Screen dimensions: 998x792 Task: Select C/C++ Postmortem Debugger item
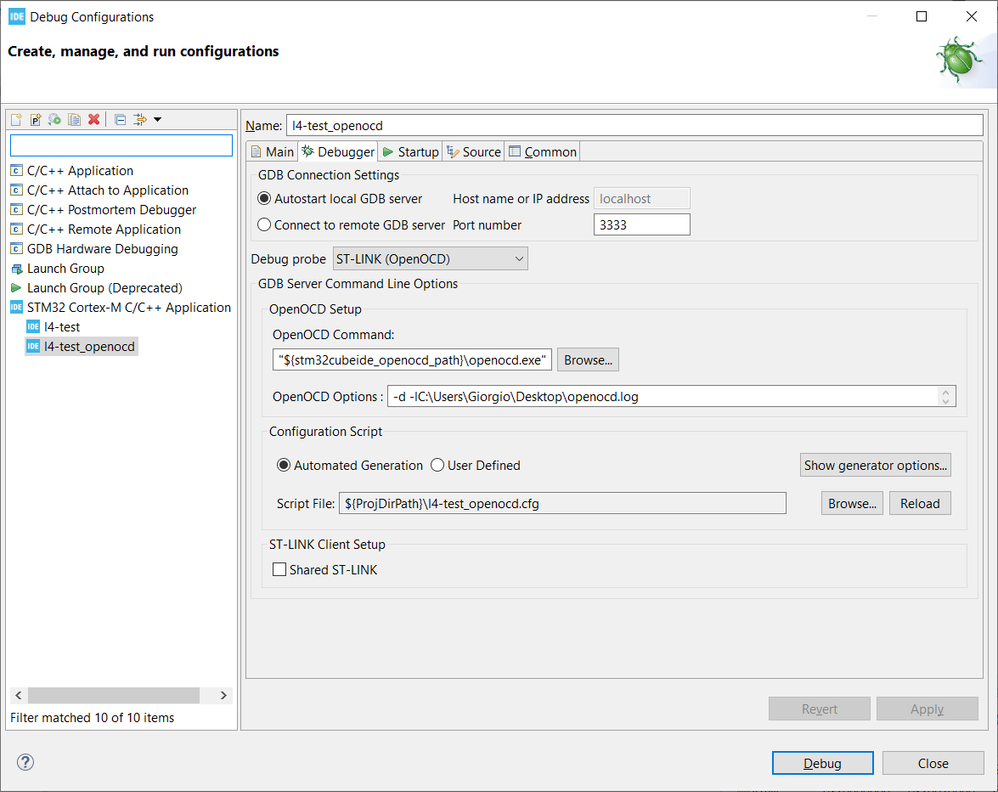pos(104,210)
